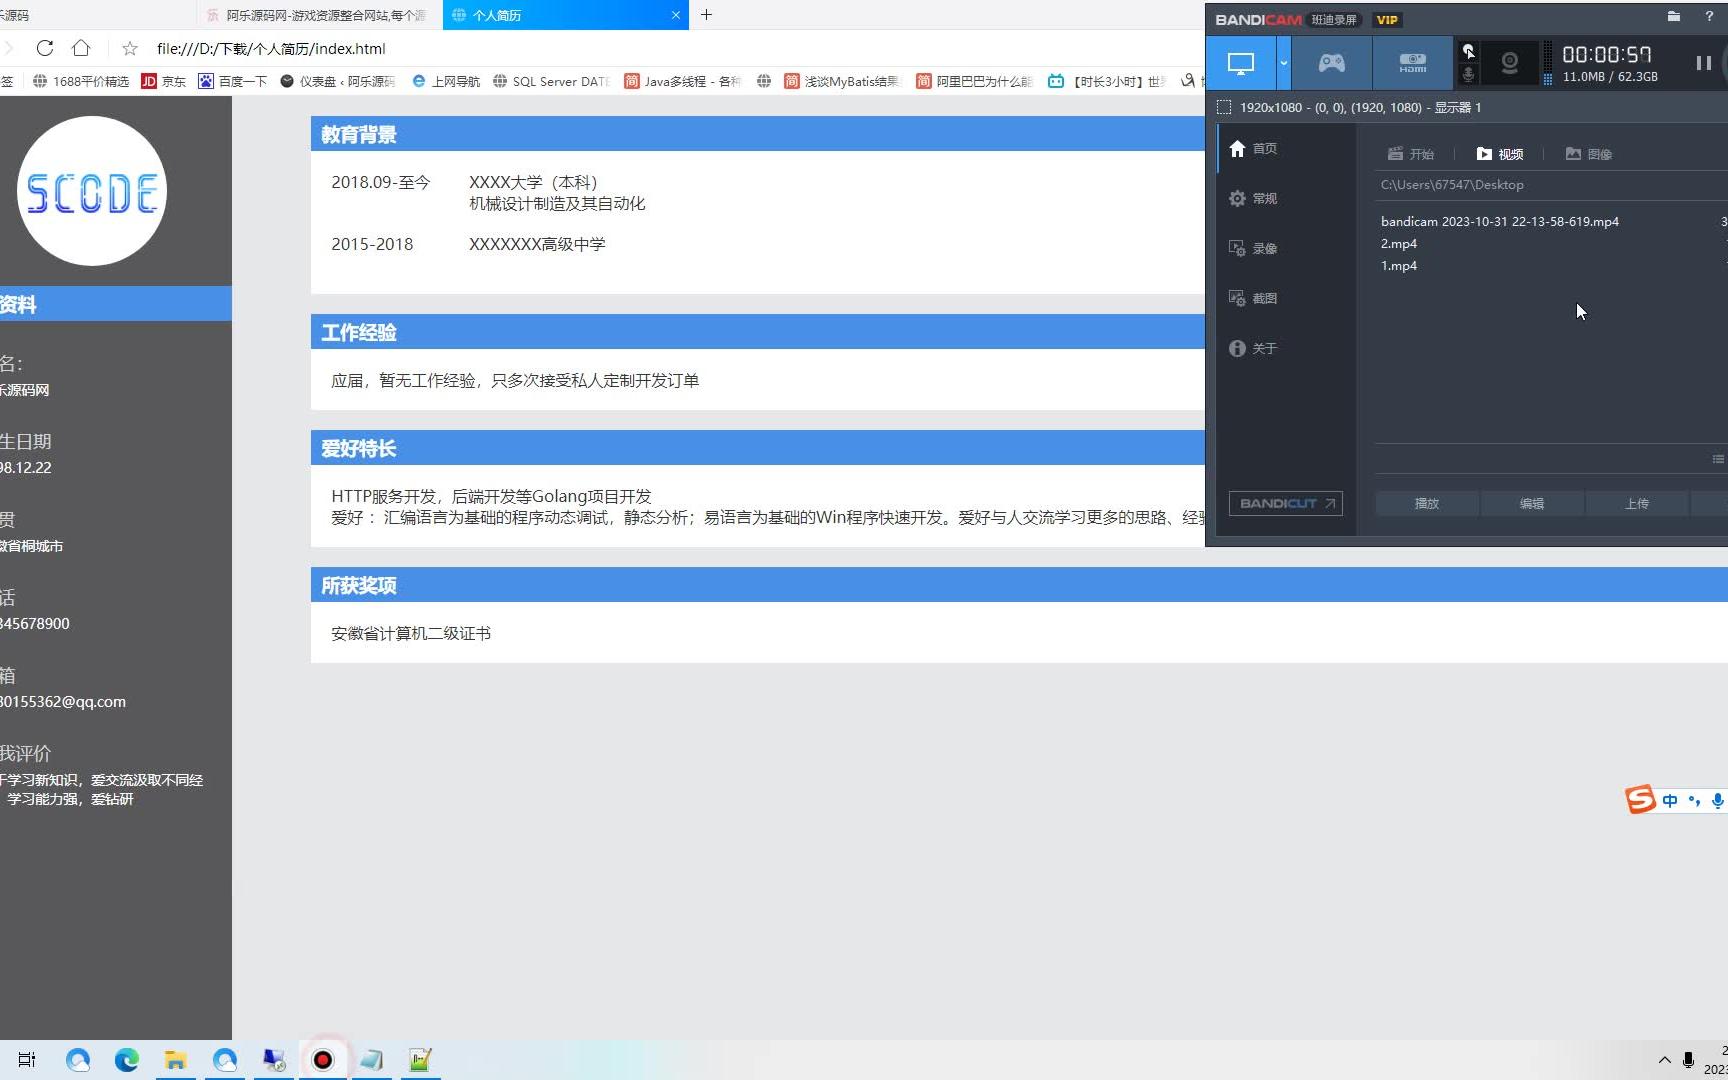Image resolution: width=1728 pixels, height=1080 pixels.
Task: Open the 常规 settings in Bandicam sidebar
Action: pos(1254,198)
